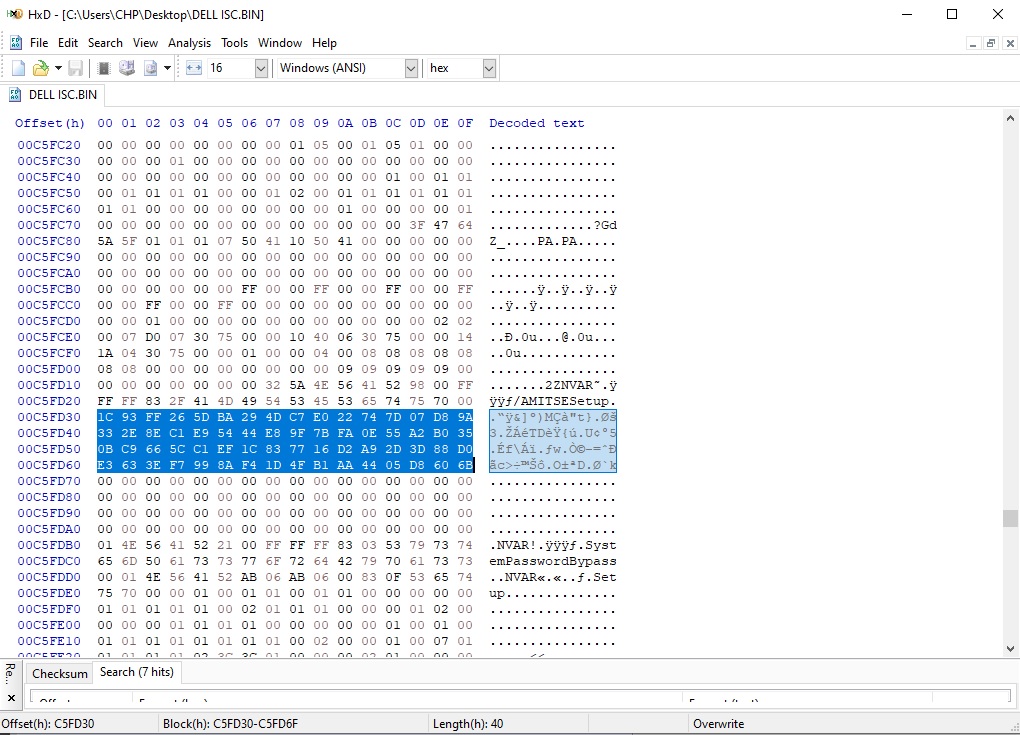Viewport: 1020px width, 735px height.
Task: Click last byte 6B in row 00C5FD60
Action: pyautogui.click(x=465, y=465)
